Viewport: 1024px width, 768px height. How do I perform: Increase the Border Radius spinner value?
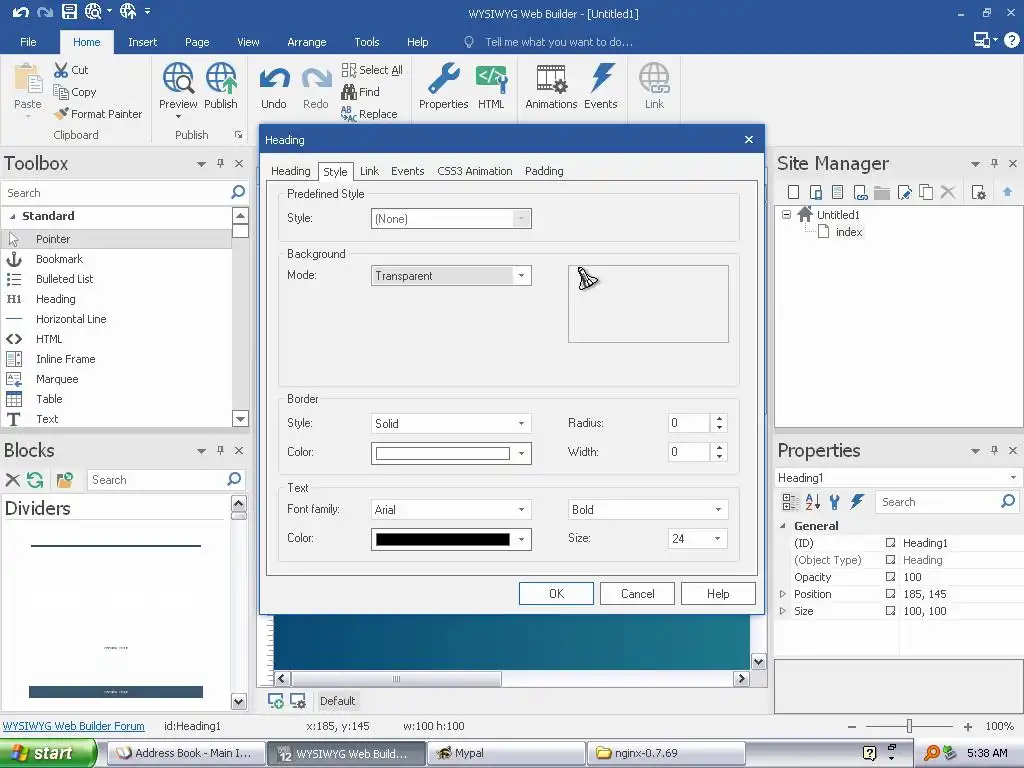(719, 419)
